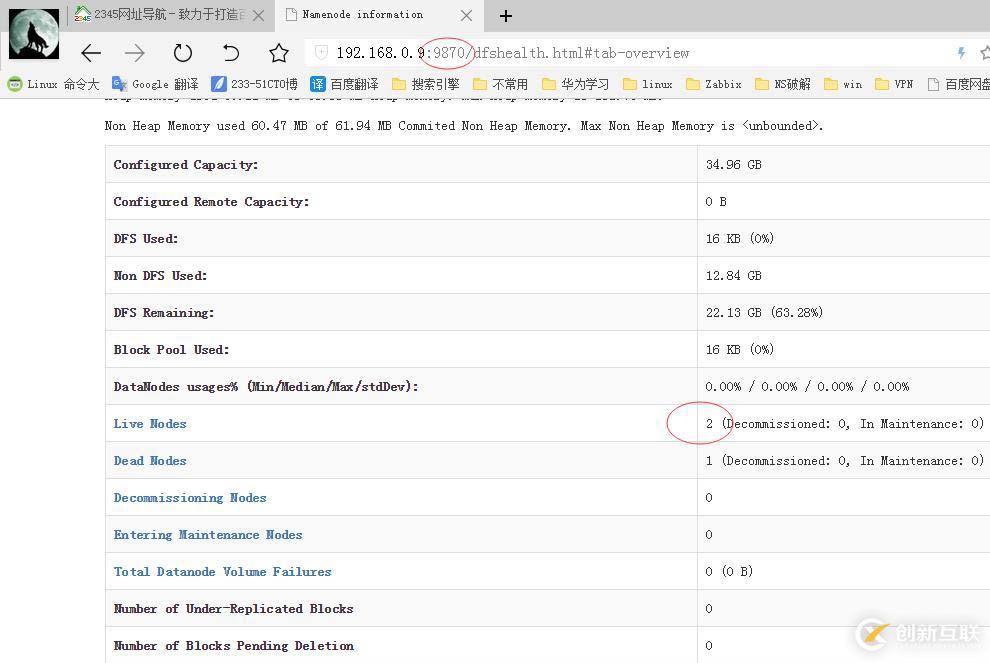Screen dimensions: 990x663
Task: Open a new tab with plus button
Action: coord(506,16)
